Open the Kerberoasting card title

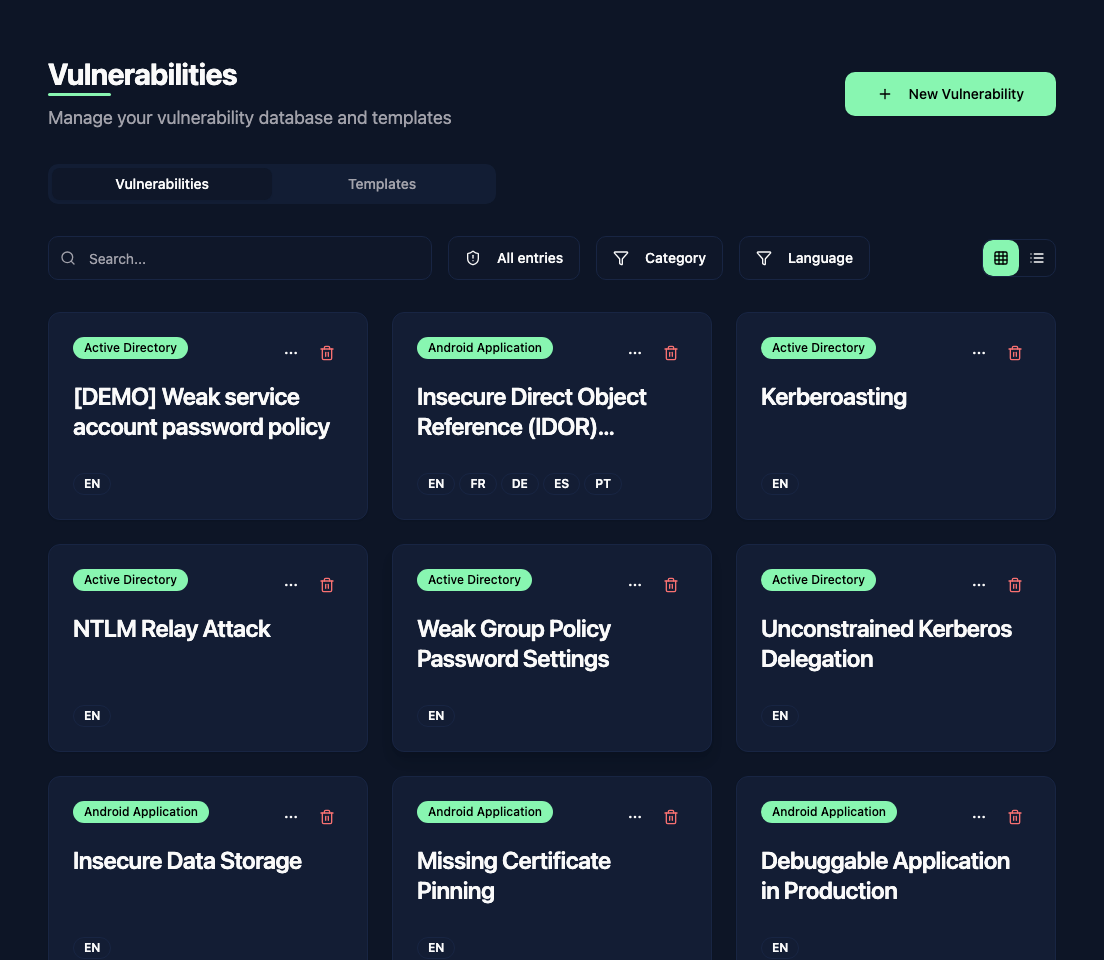pos(834,397)
